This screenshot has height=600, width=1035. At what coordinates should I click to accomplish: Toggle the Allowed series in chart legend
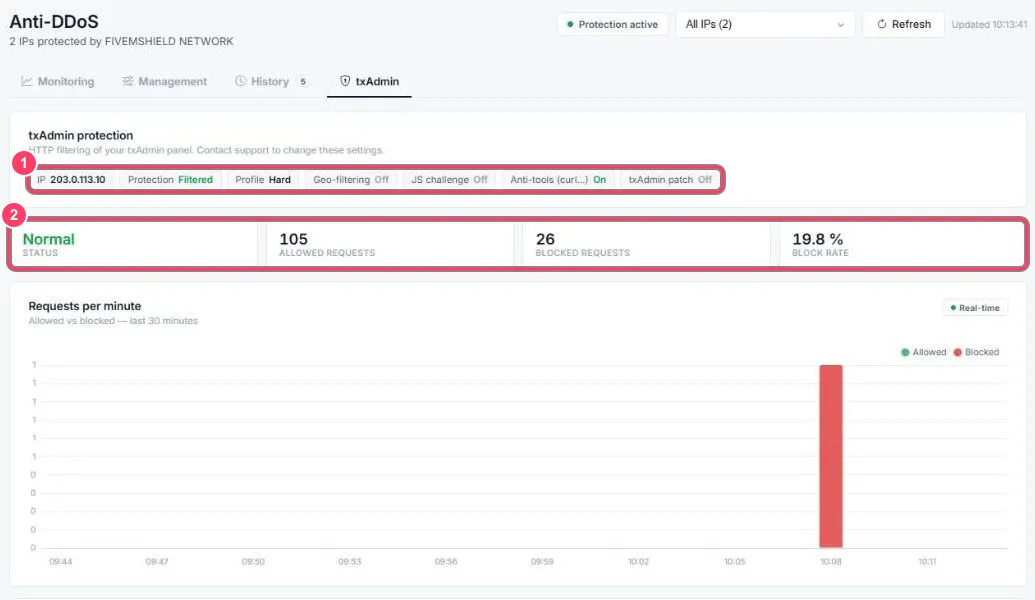click(923, 352)
